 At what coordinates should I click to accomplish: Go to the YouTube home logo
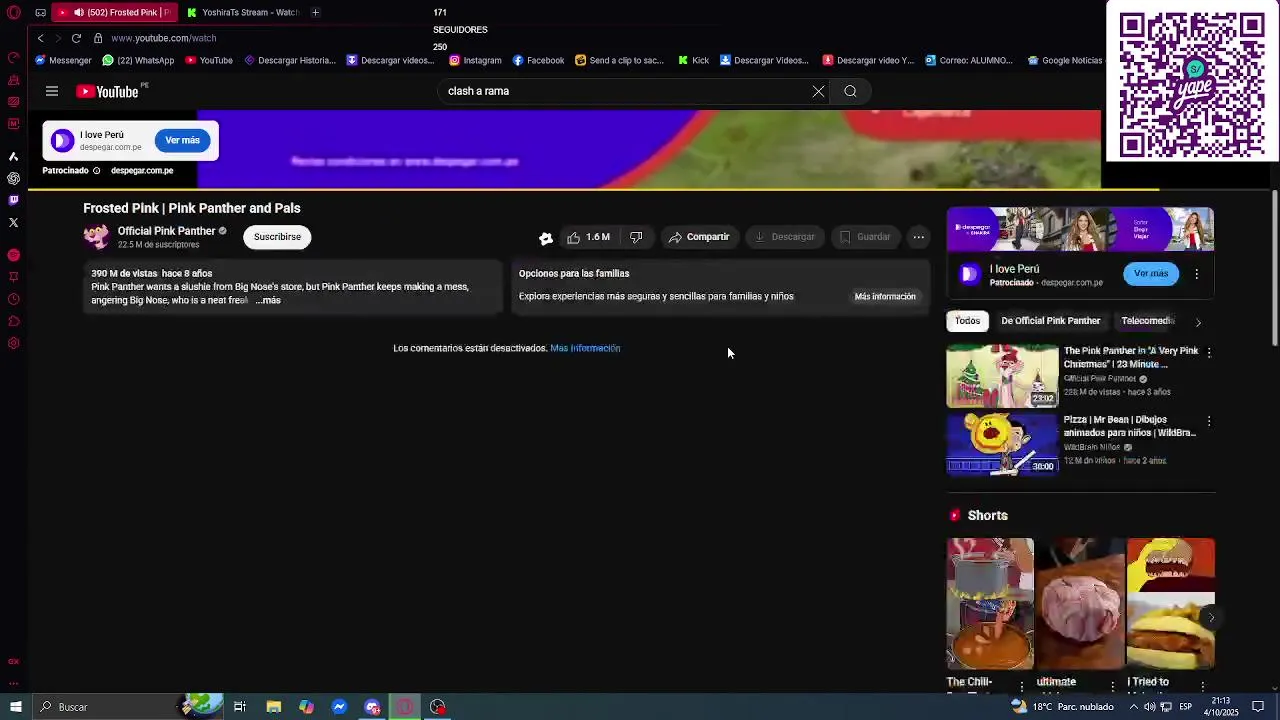(108, 91)
